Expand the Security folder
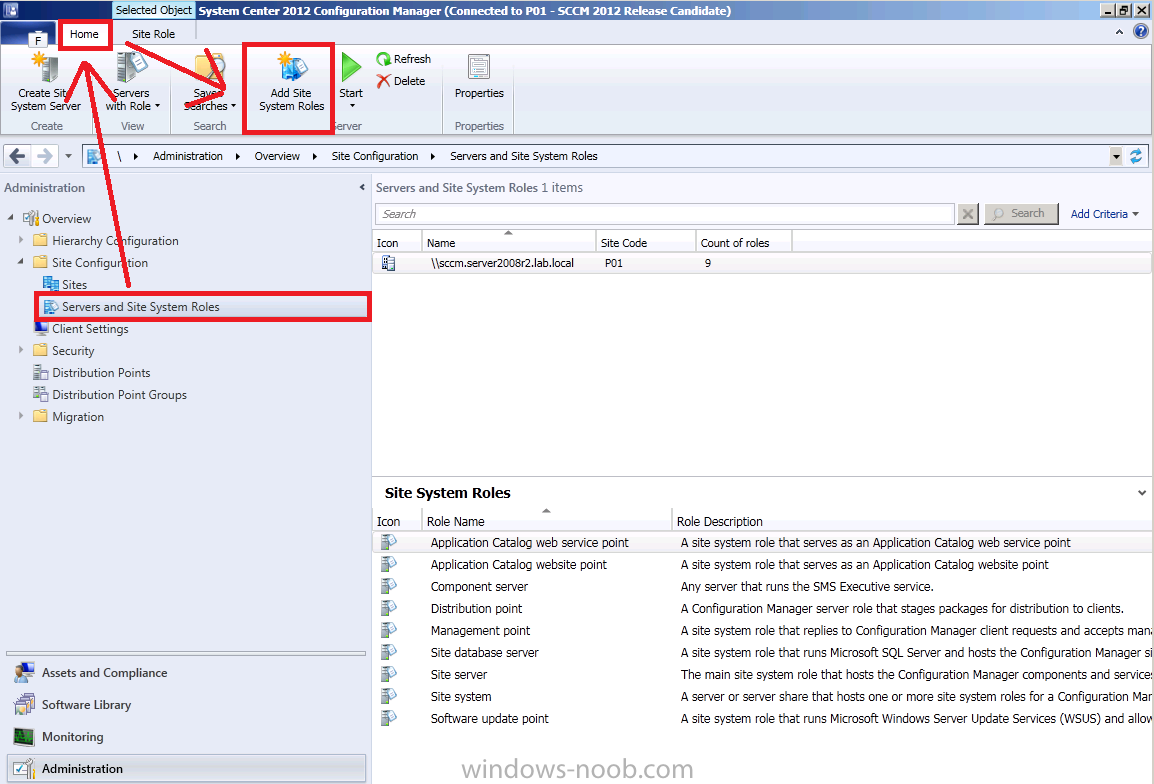Screen dimensions: 1154x784 [x=21, y=350]
